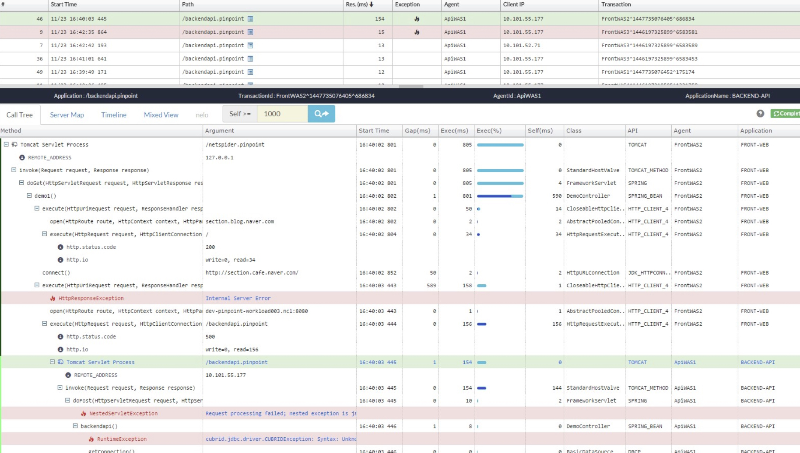Click the Tomcat icon on the highlighted BACKEND-API row

point(60,362)
